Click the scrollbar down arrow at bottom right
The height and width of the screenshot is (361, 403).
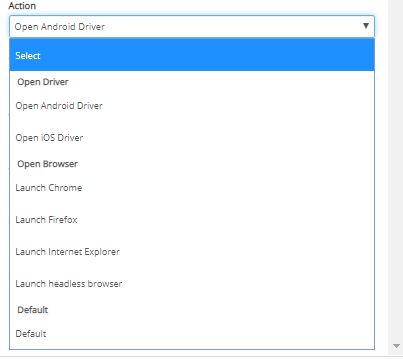click(x=396, y=346)
